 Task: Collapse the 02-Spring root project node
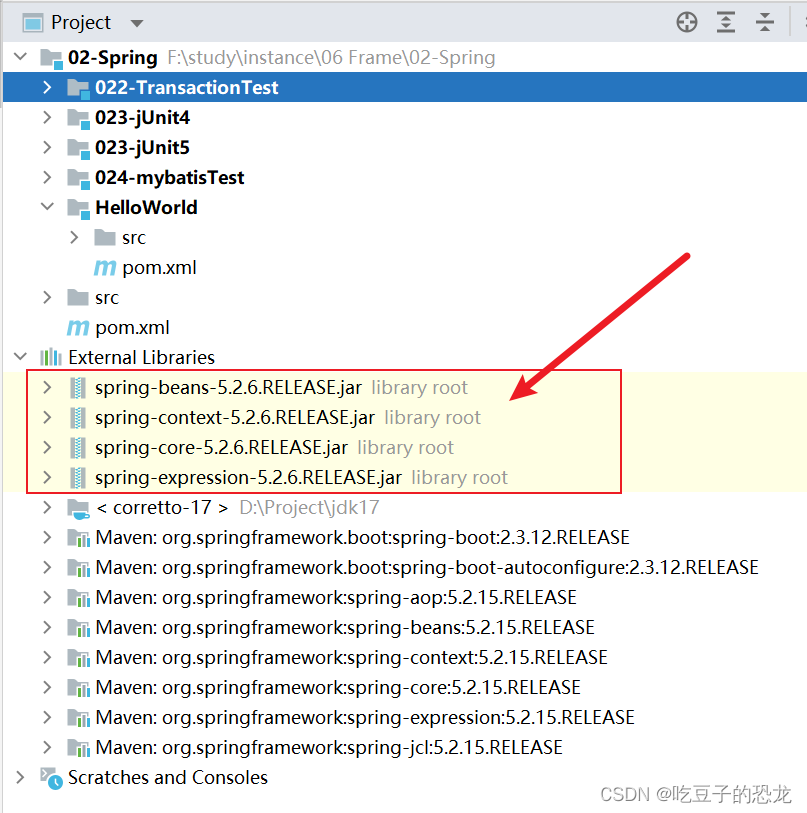[x=20, y=56]
